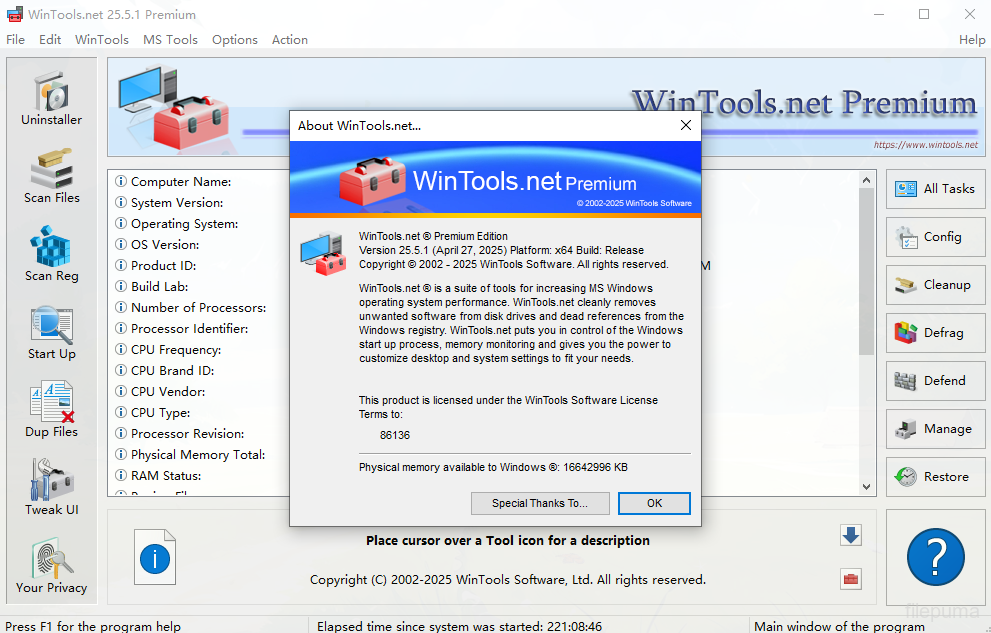Start the Defrag action
The width and height of the screenshot is (991, 633).
click(x=935, y=333)
